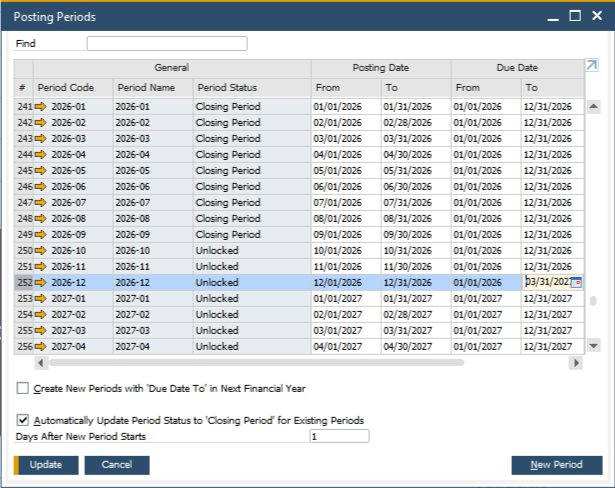The width and height of the screenshot is (615, 488).
Task: Open link arrow for period 2026-07
Action: tap(40, 203)
